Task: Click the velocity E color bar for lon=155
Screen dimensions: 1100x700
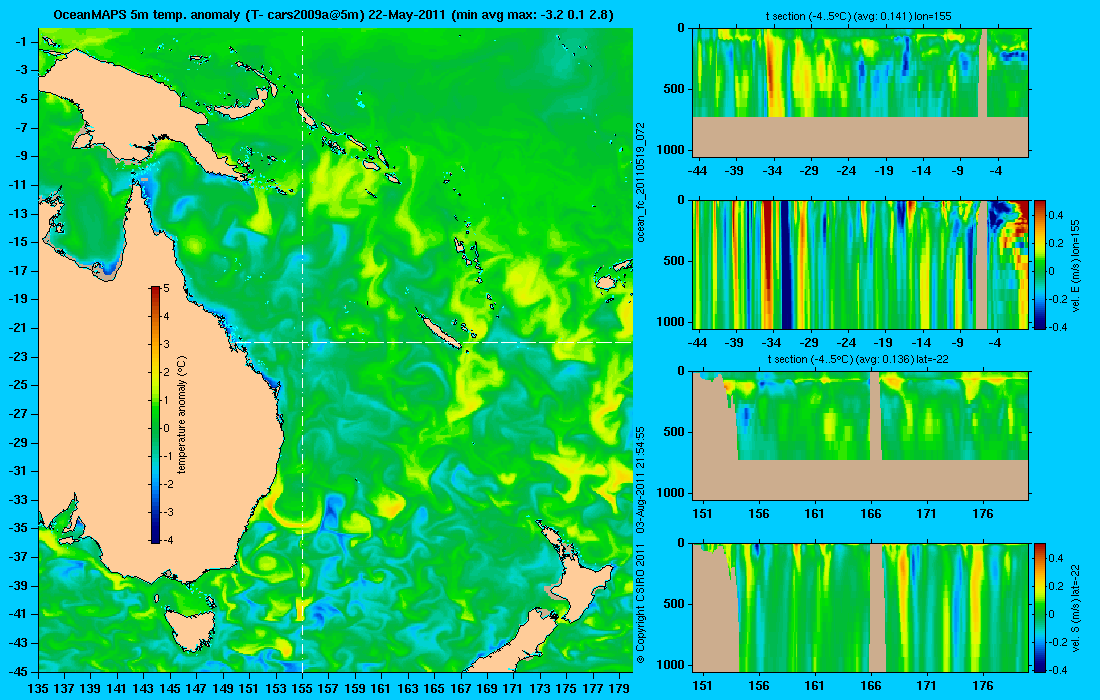Action: [x=1040, y=264]
